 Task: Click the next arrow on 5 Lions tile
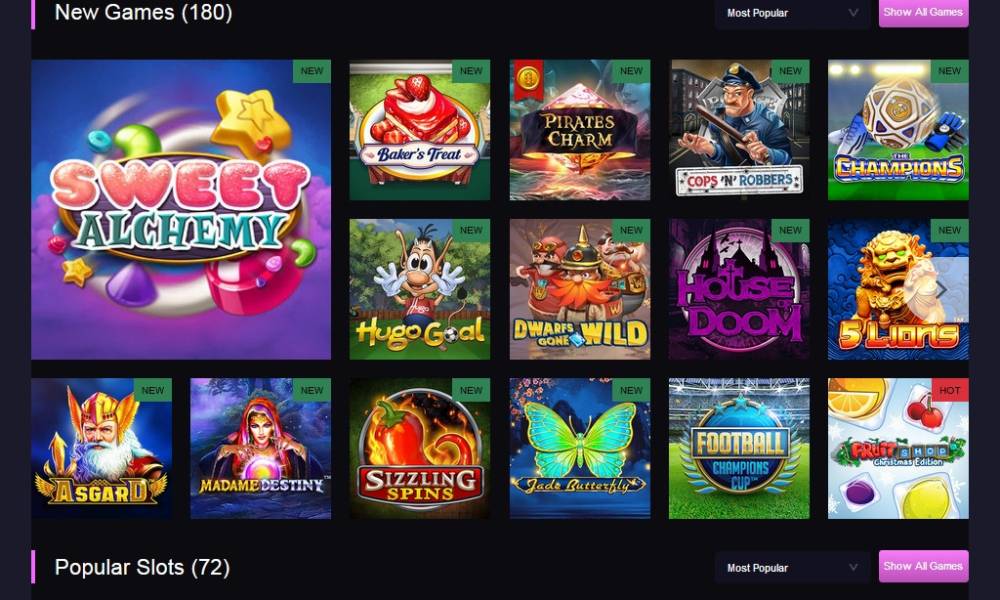941,290
